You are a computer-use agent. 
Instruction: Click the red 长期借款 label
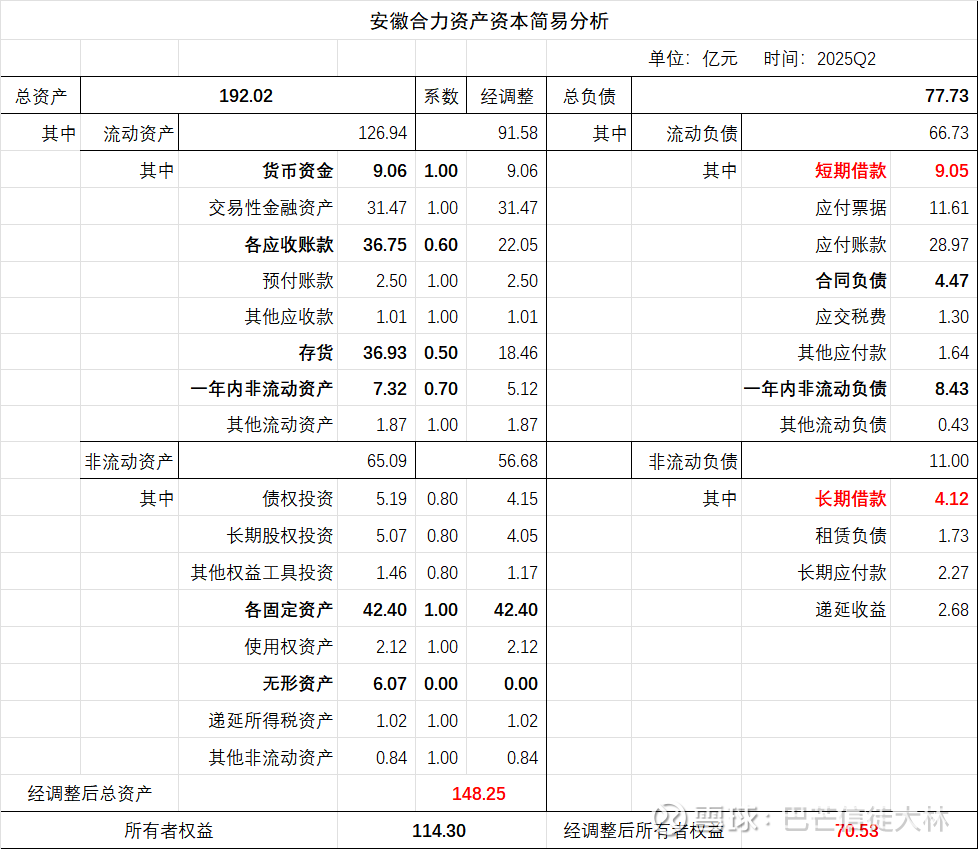click(x=850, y=498)
